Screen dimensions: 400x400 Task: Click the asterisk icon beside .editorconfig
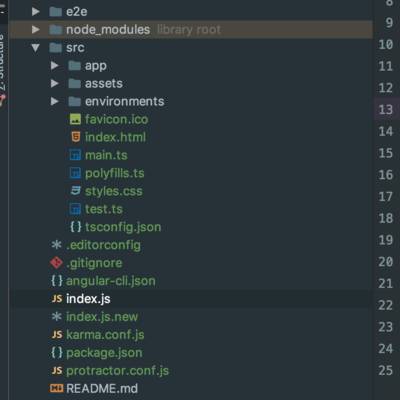(56, 245)
